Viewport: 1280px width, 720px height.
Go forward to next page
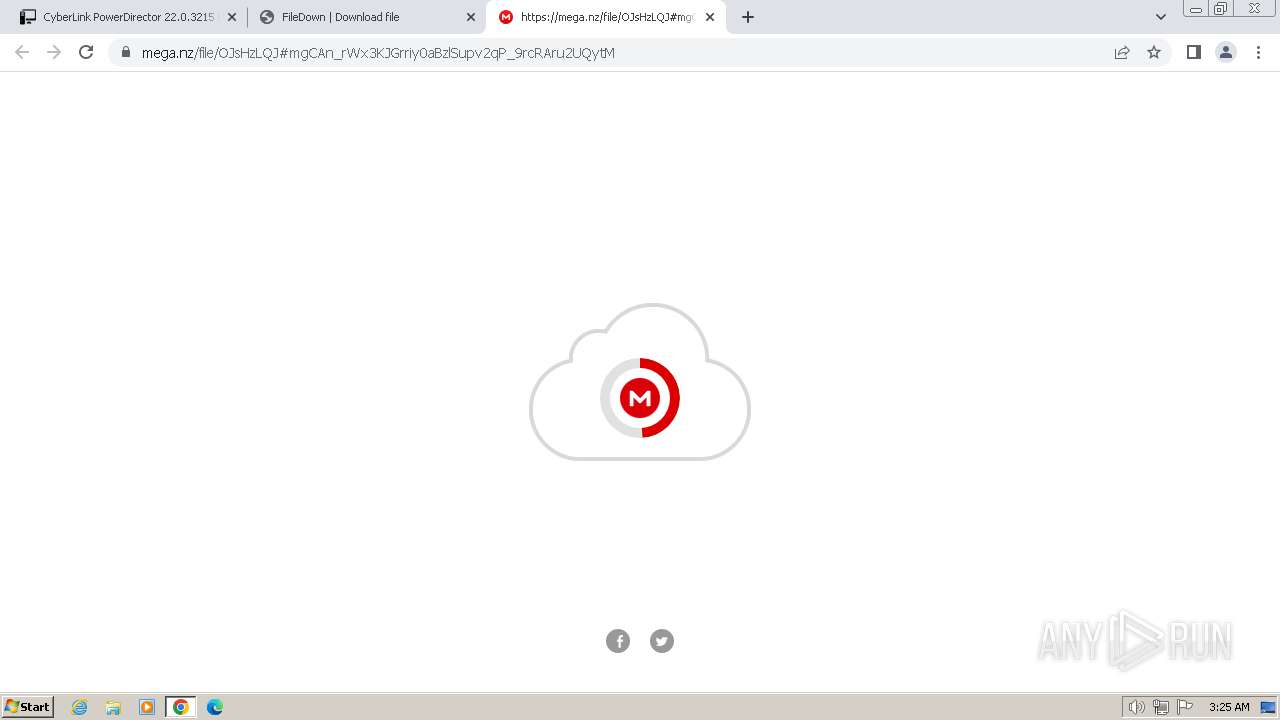coord(54,52)
